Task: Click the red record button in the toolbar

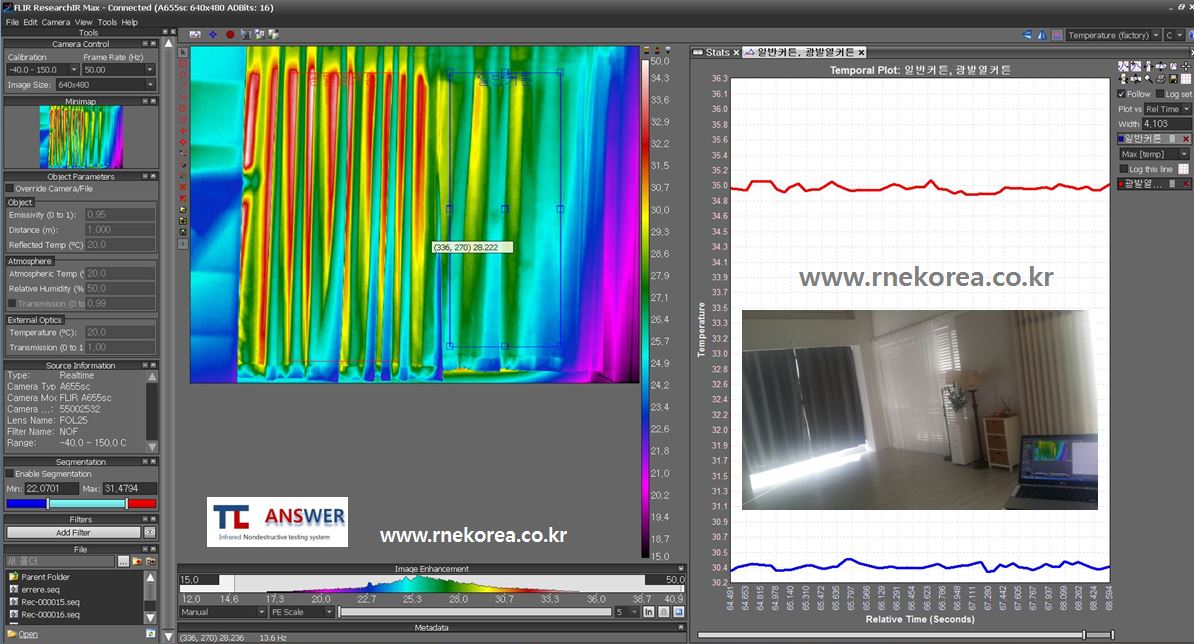Action: (230, 34)
